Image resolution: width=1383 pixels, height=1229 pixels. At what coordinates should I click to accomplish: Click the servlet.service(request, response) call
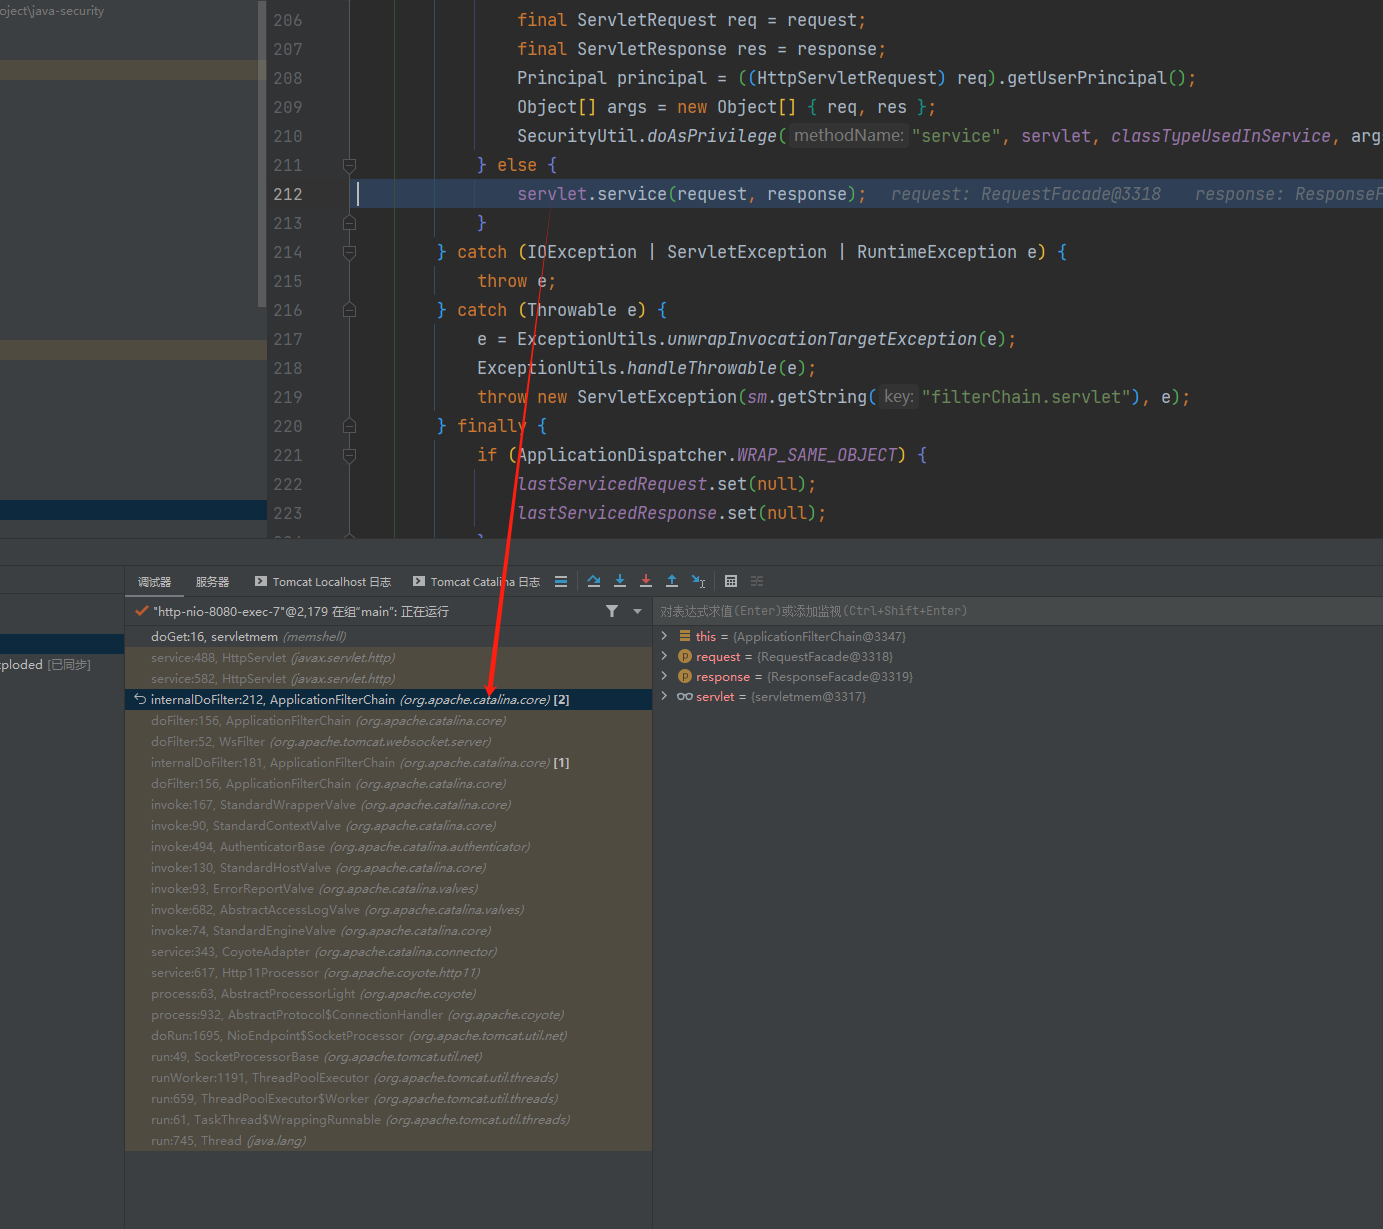pos(687,194)
